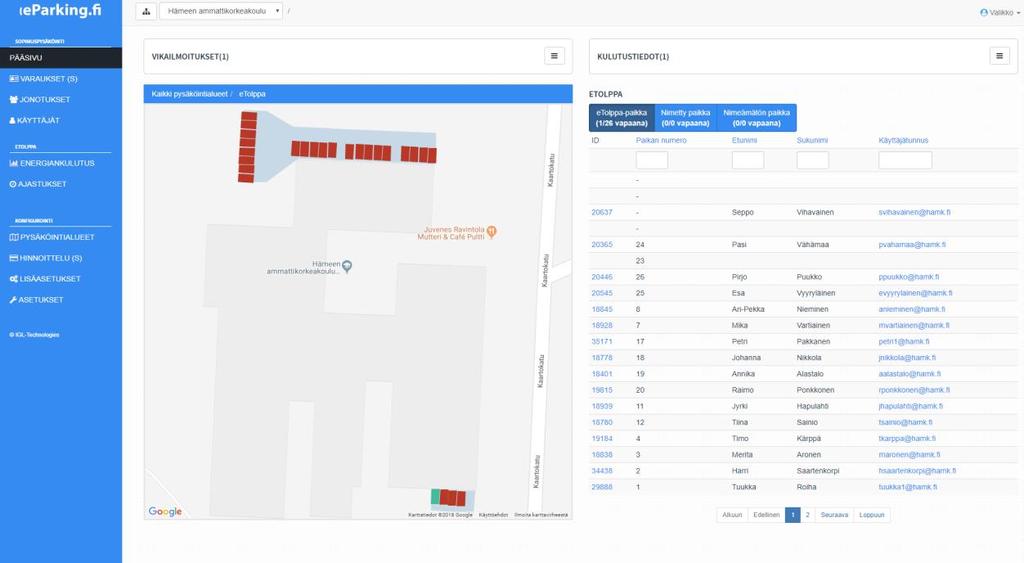The image size is (1024, 563).
Task: Select the Nimetty paikka tab
Action: [685, 118]
